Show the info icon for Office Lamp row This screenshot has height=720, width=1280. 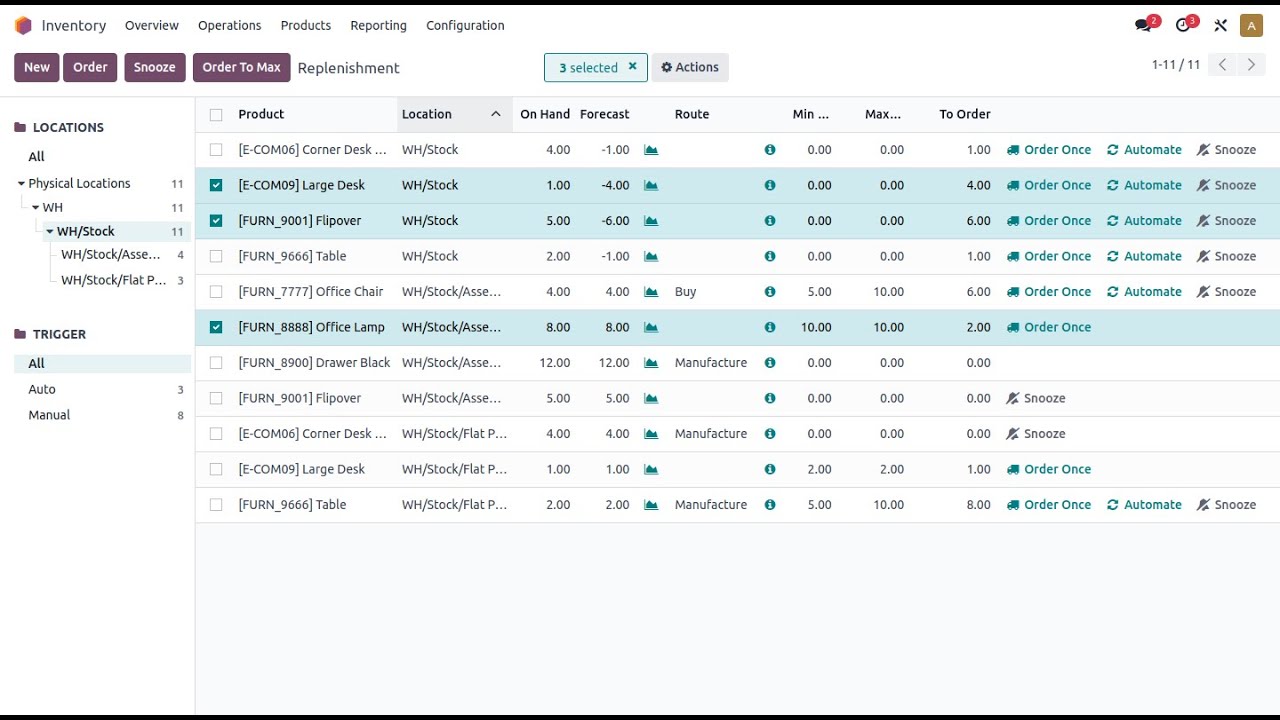click(770, 327)
